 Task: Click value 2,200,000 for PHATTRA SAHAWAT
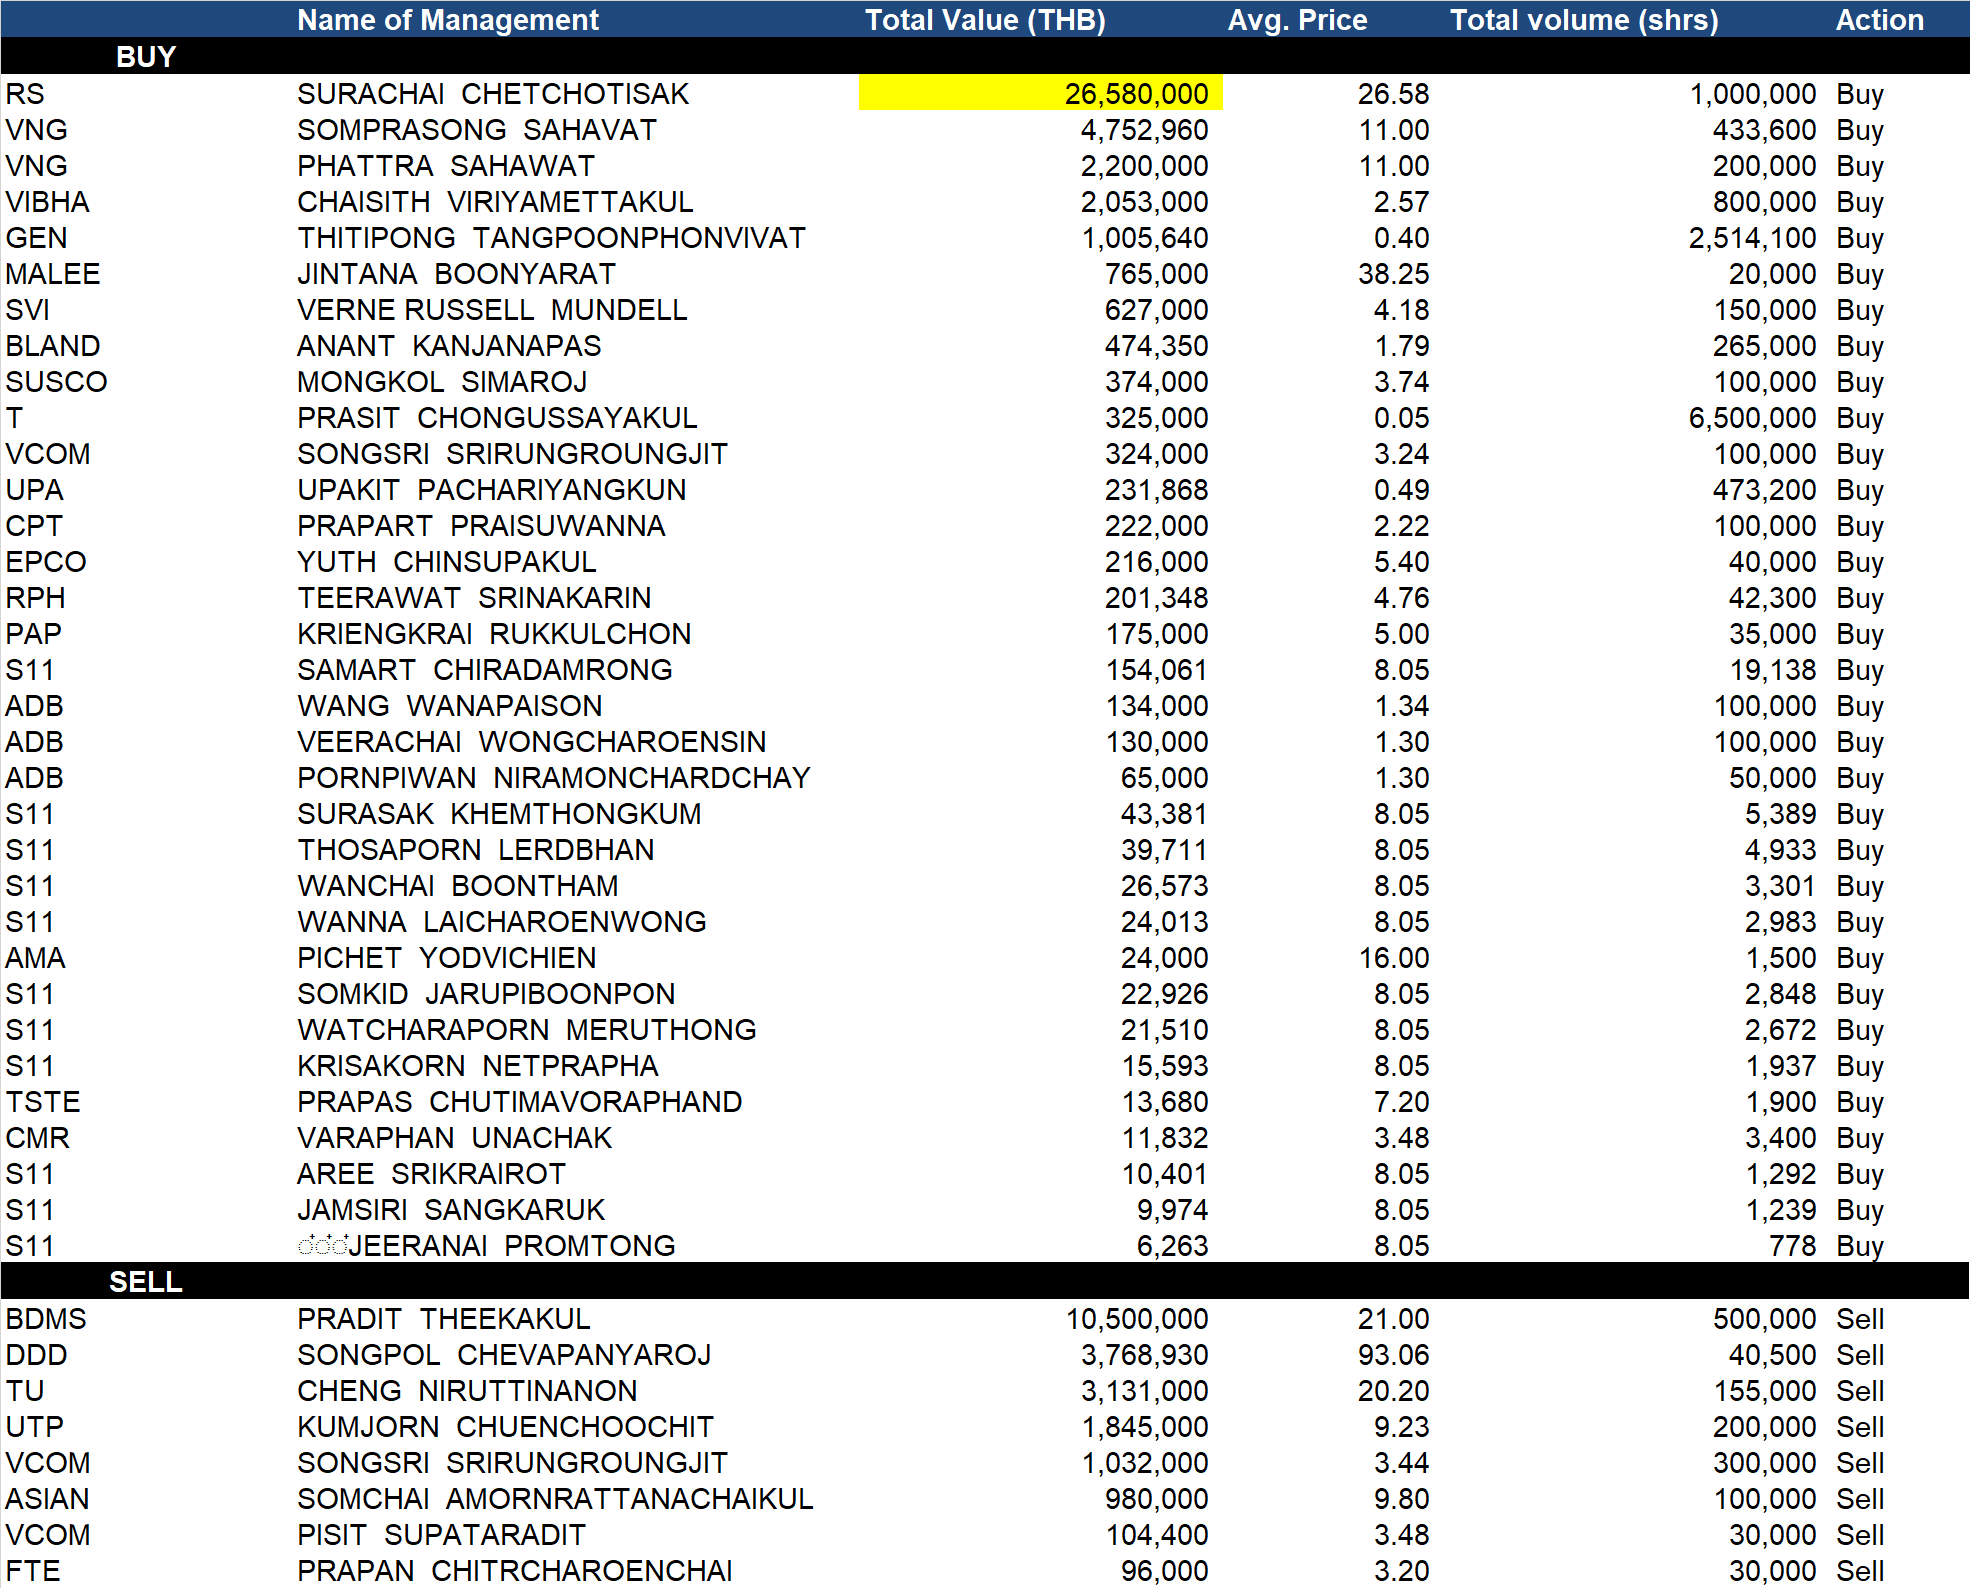pyautogui.click(x=1144, y=166)
